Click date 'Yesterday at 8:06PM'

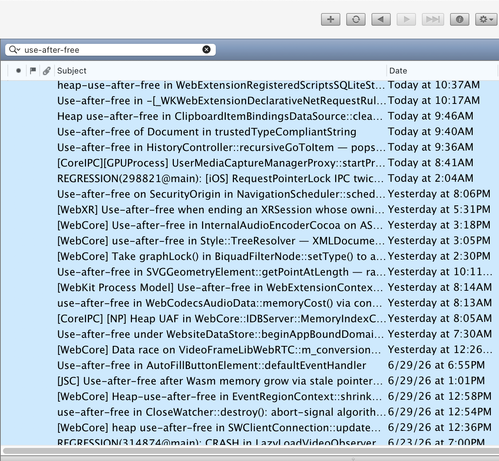[439, 194]
